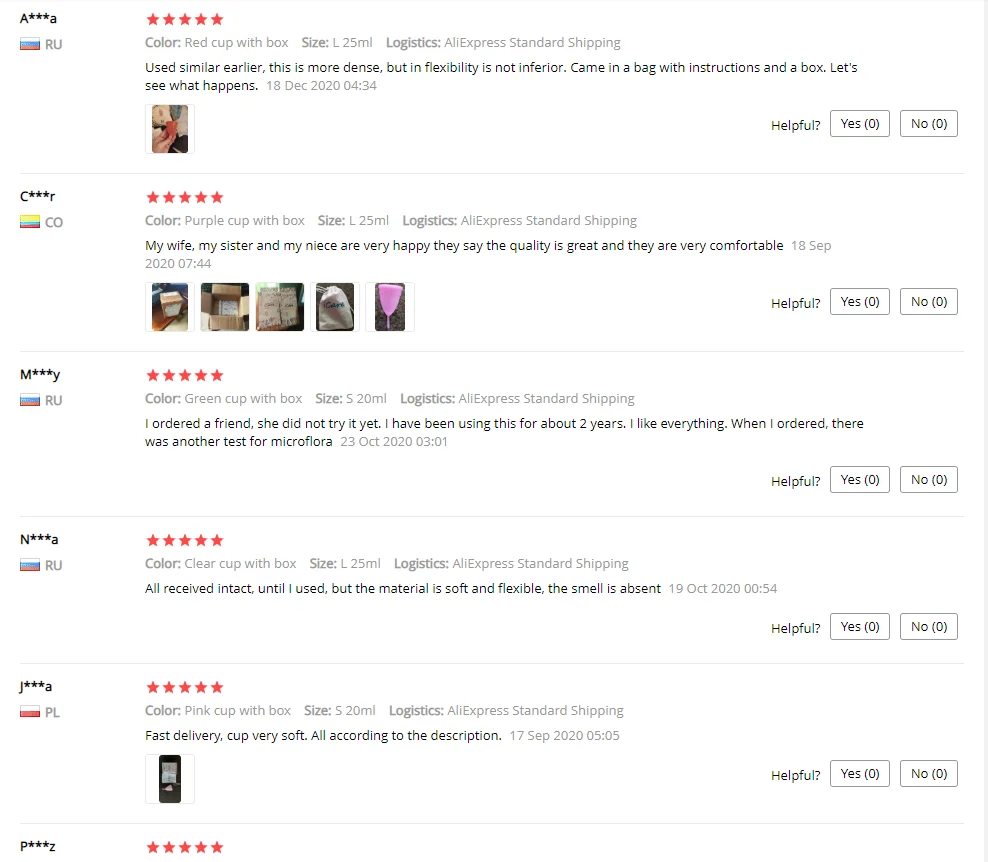Vote No on M***y's review

[929, 480]
